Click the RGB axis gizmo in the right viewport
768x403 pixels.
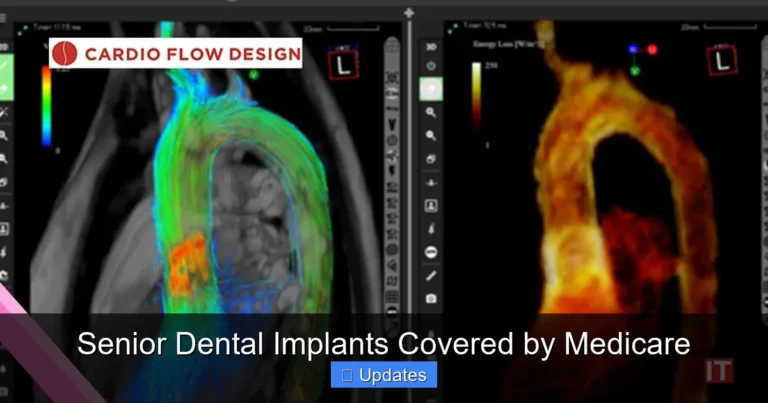pyautogui.click(x=642, y=59)
